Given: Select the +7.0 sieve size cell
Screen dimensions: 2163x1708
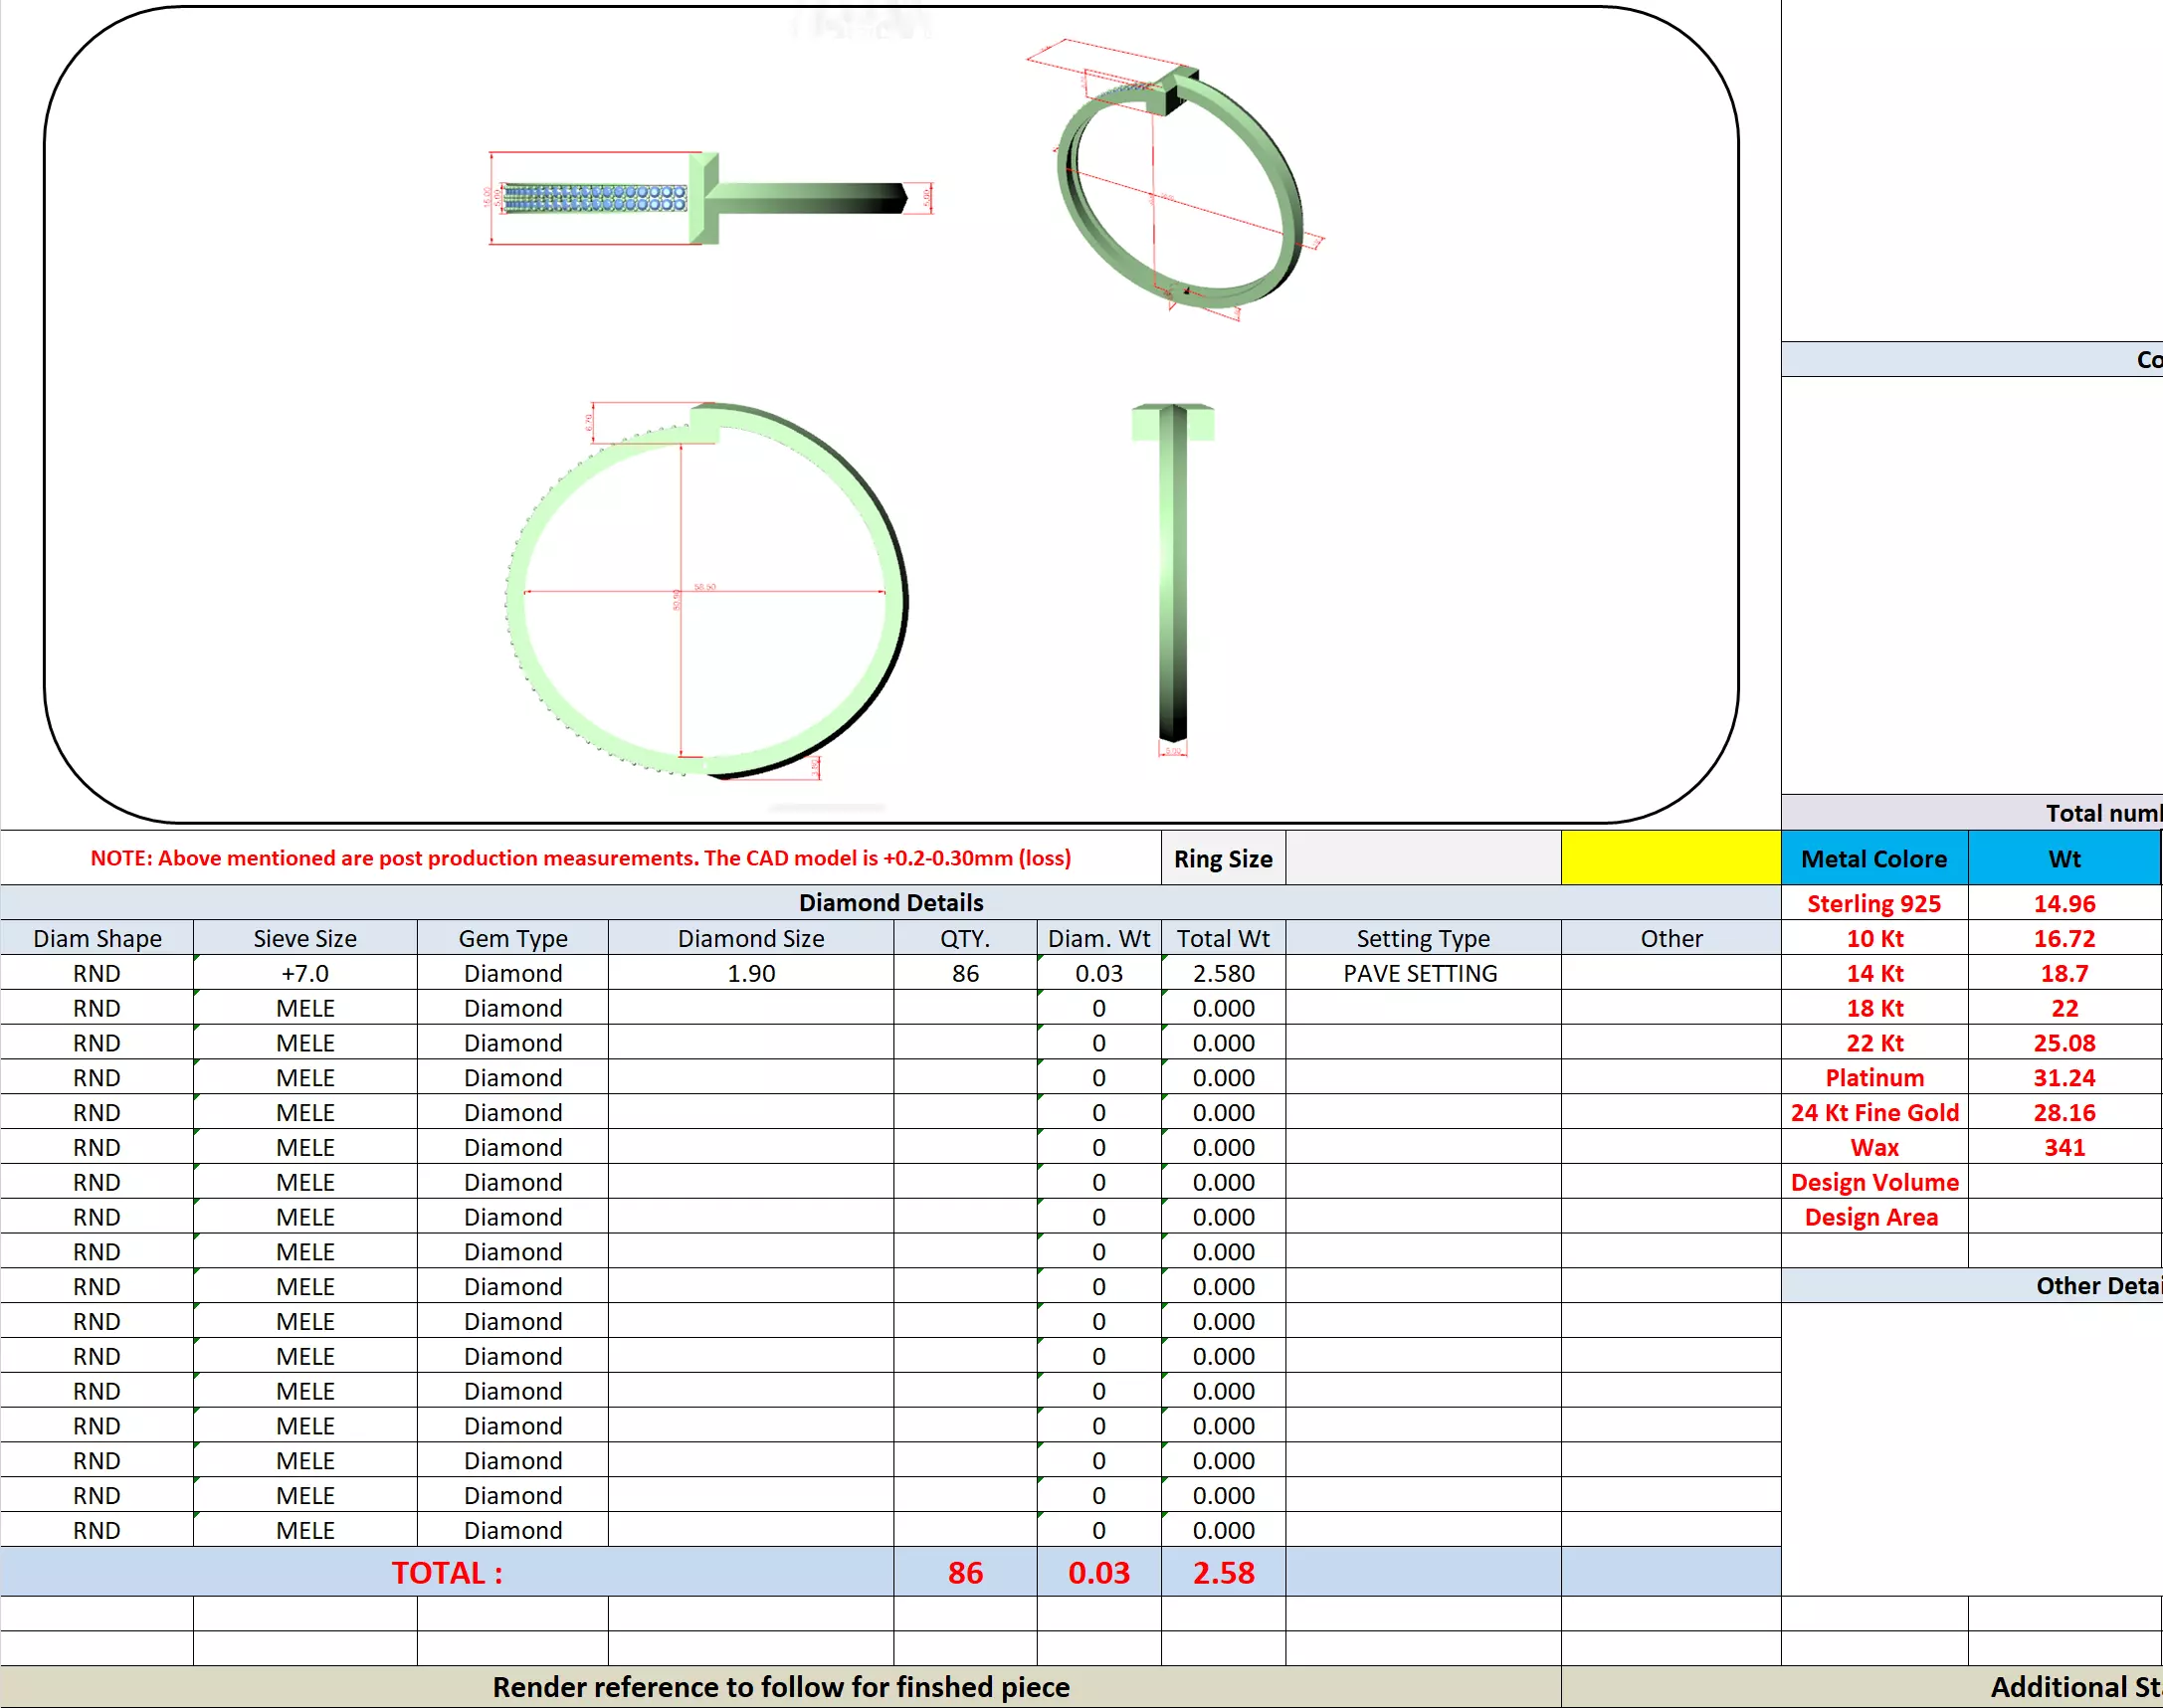Looking at the screenshot, I should 305,973.
